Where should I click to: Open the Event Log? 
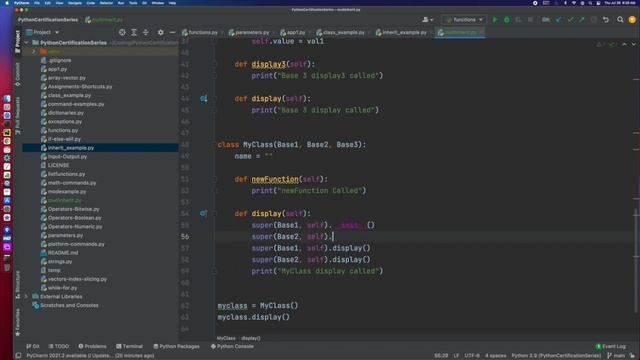[611, 346]
